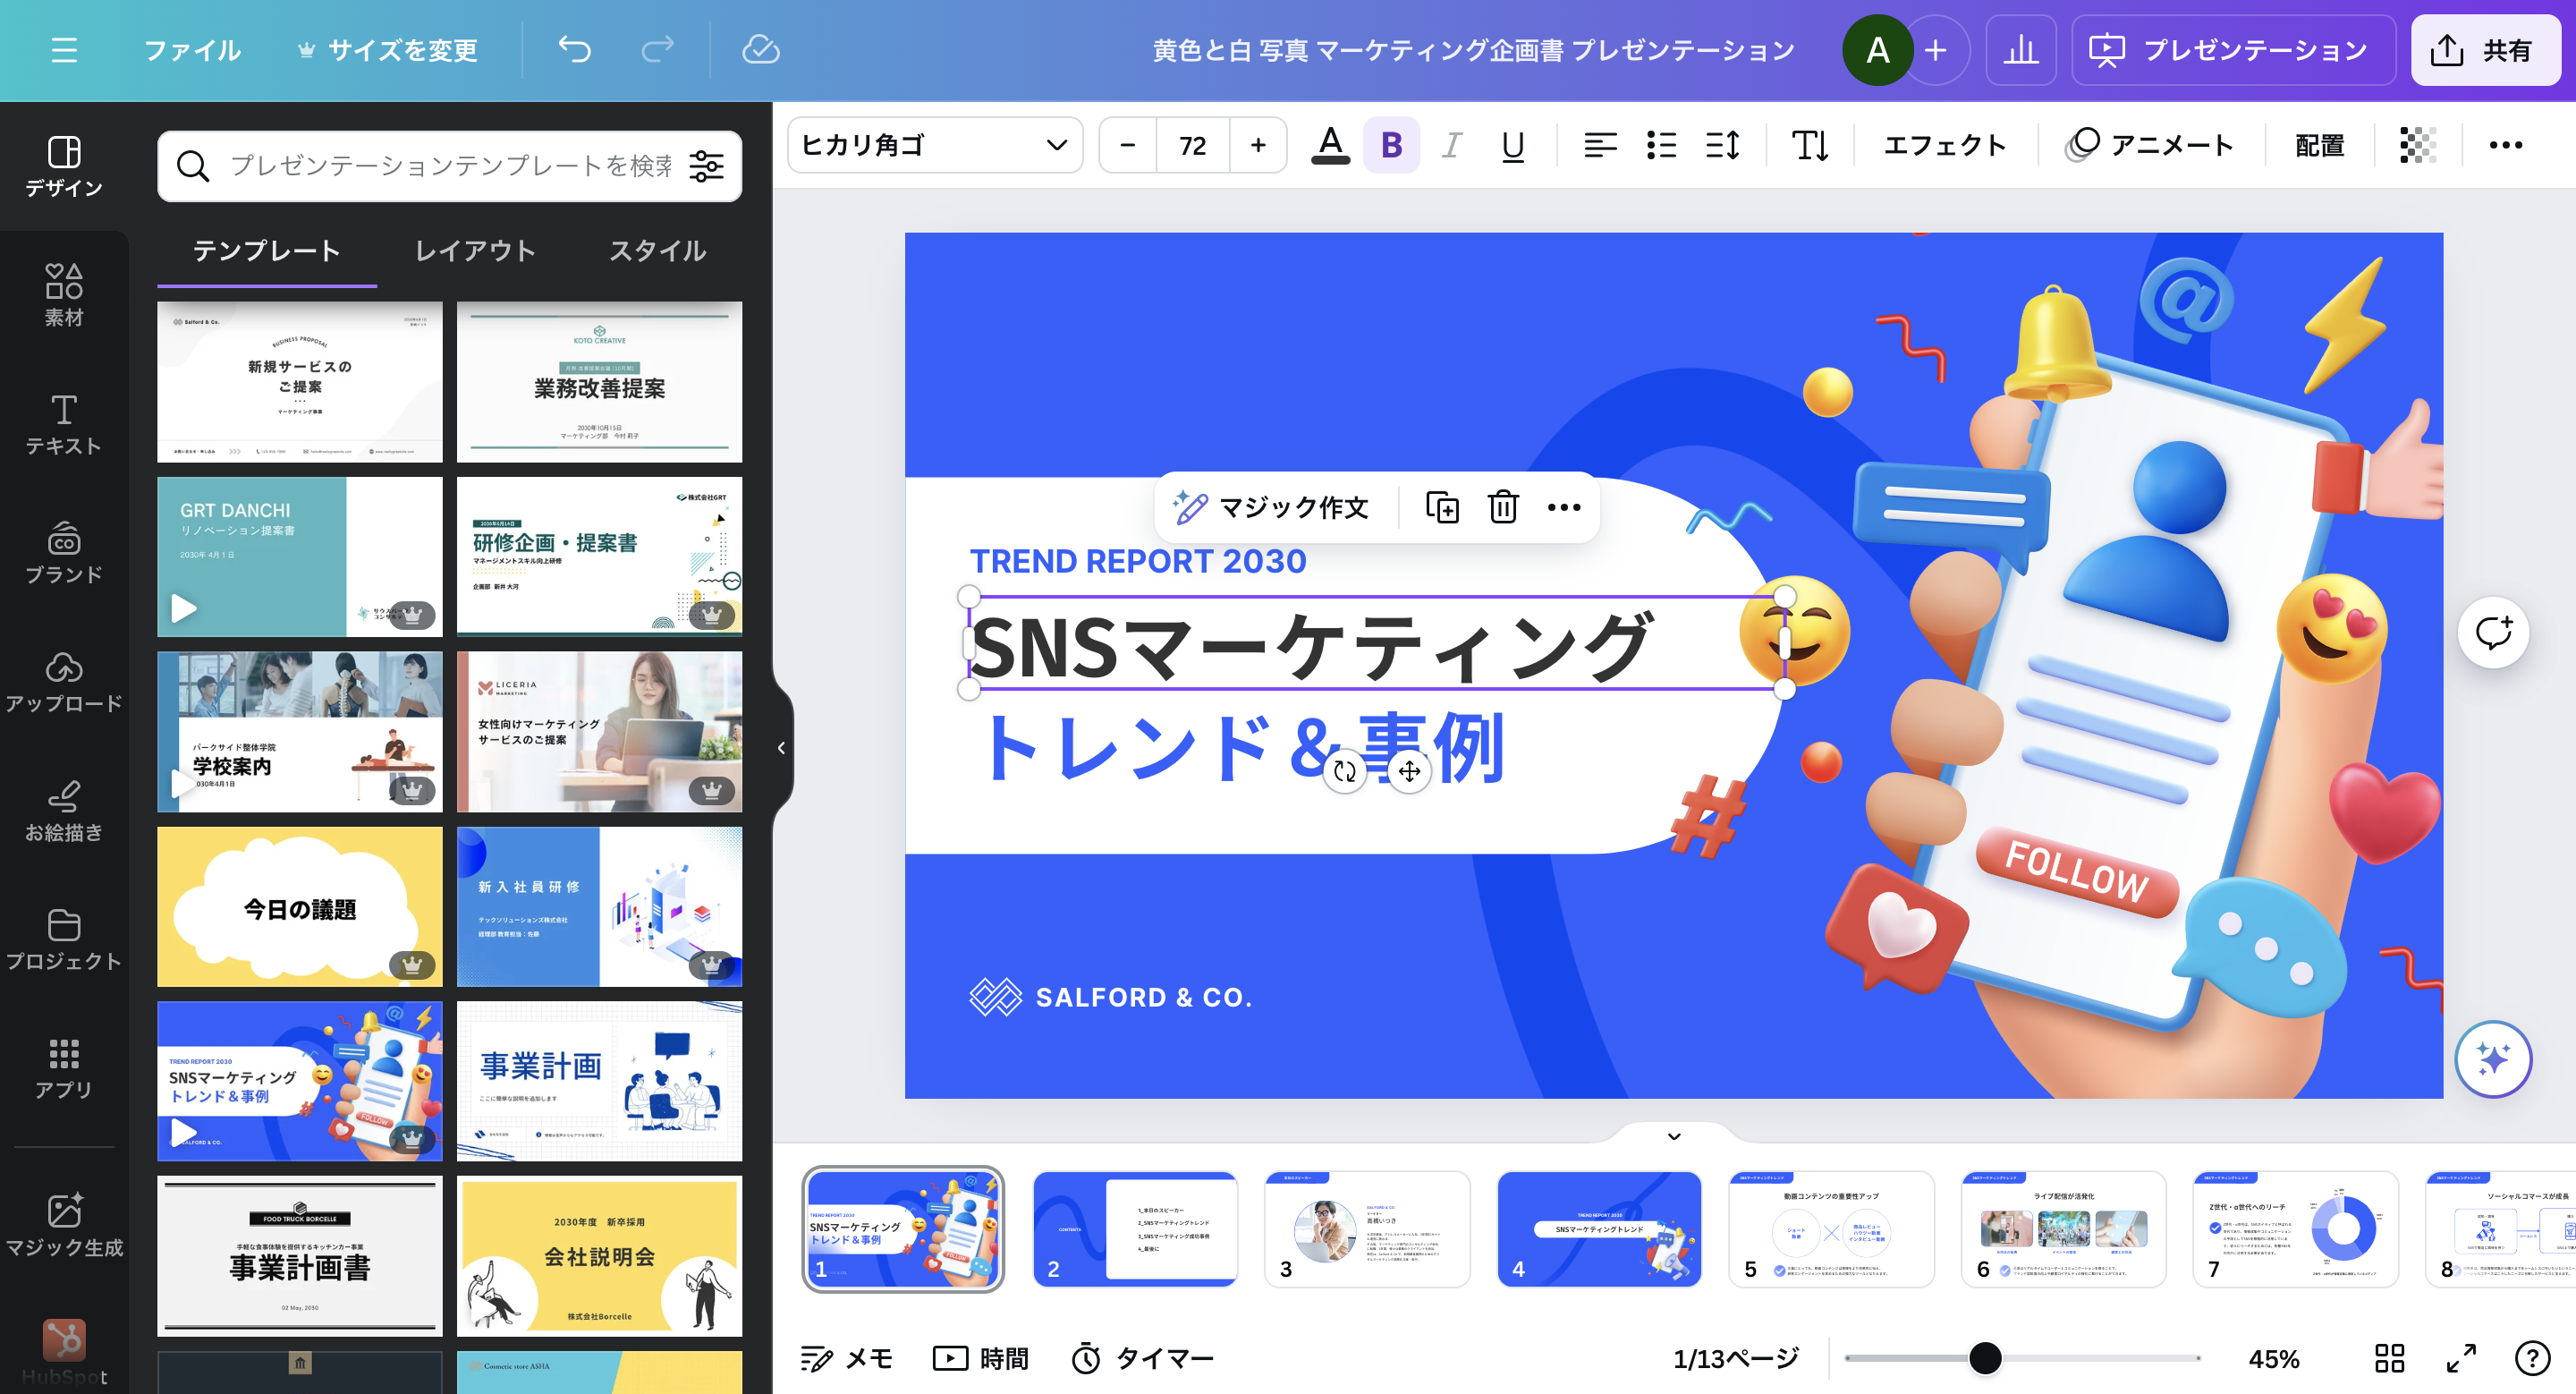Open the help question mark

(x=2531, y=1358)
